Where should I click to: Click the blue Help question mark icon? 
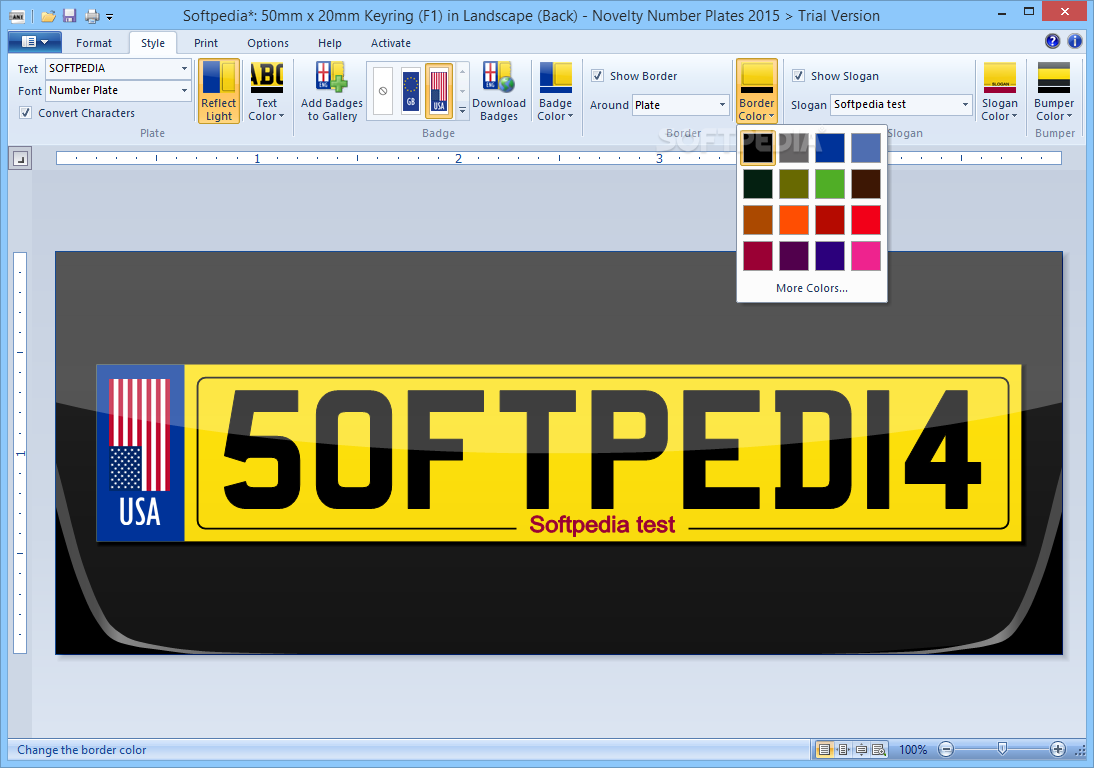coord(1052,41)
